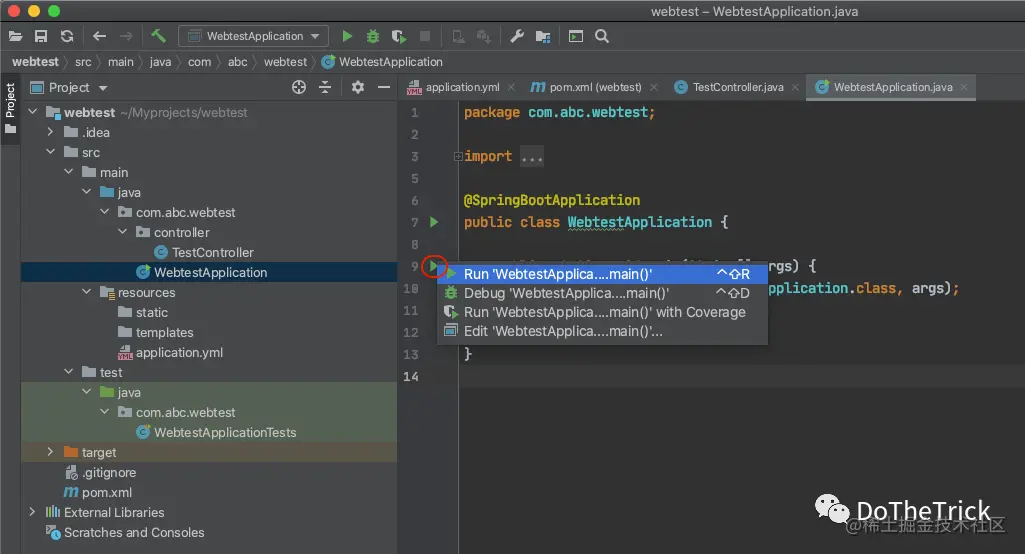
Task: Open the WebtestApplication run configuration dropdown
Action: tap(254, 36)
